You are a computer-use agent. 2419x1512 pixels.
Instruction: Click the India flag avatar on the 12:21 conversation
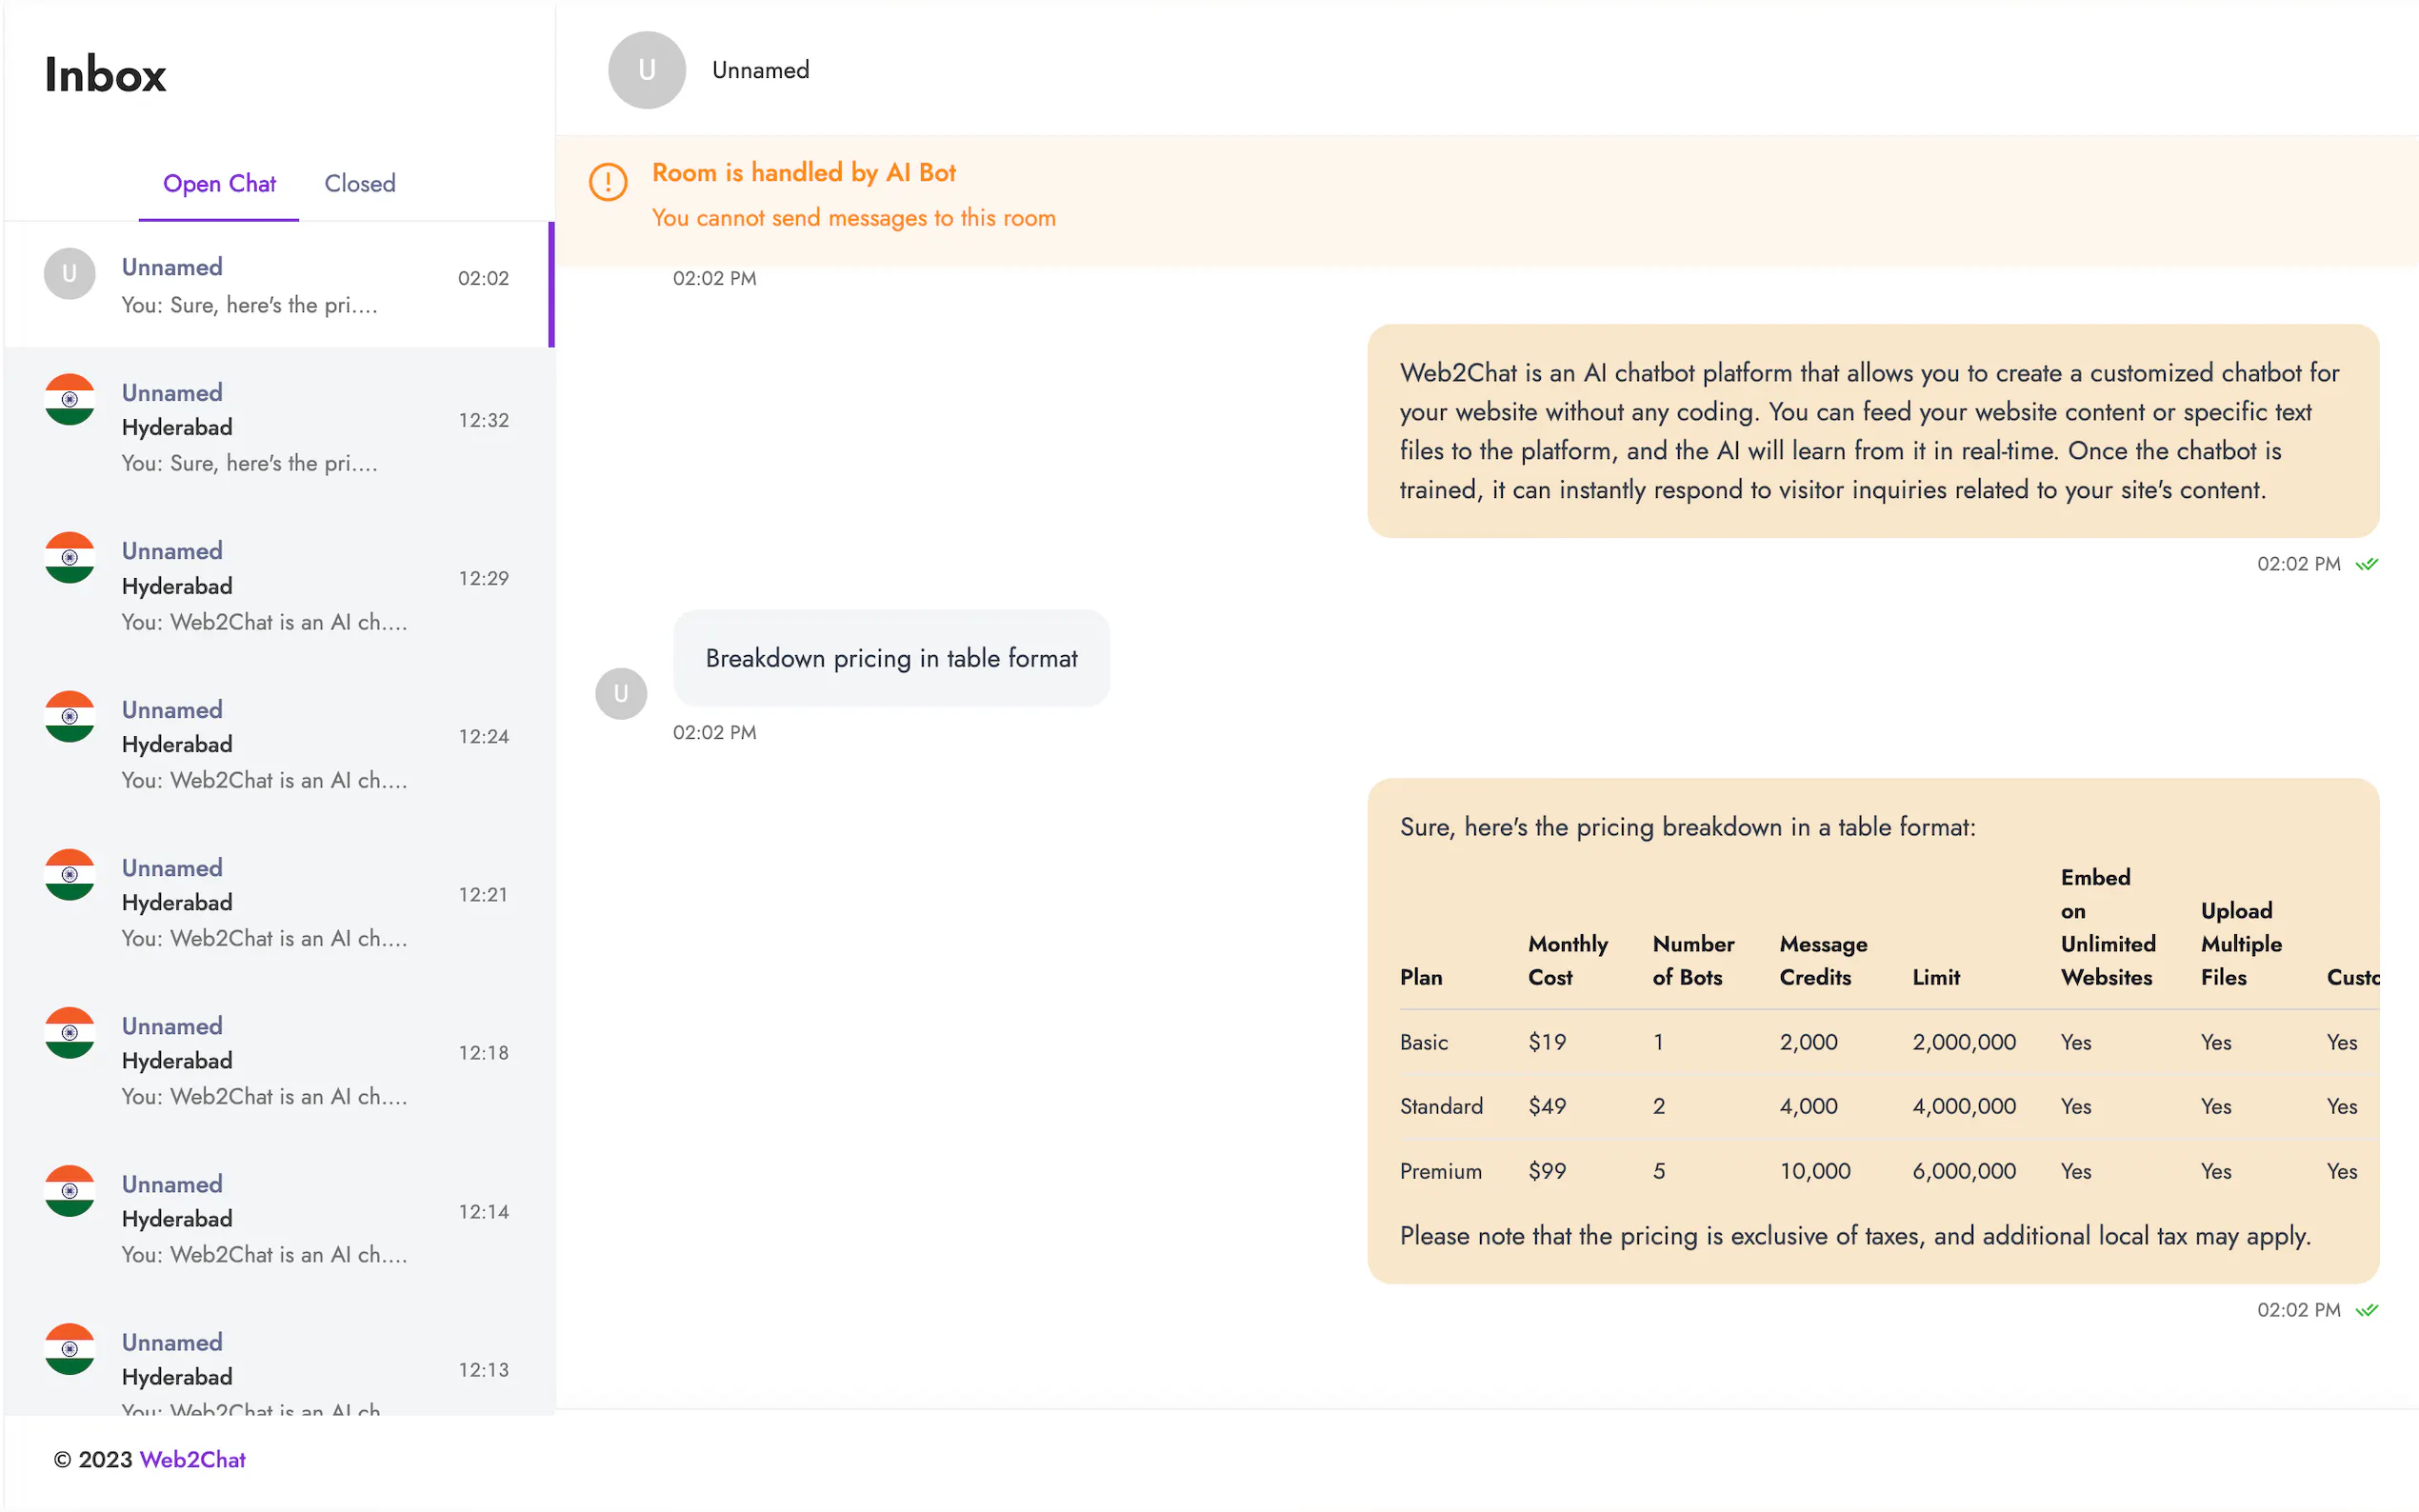(x=68, y=874)
